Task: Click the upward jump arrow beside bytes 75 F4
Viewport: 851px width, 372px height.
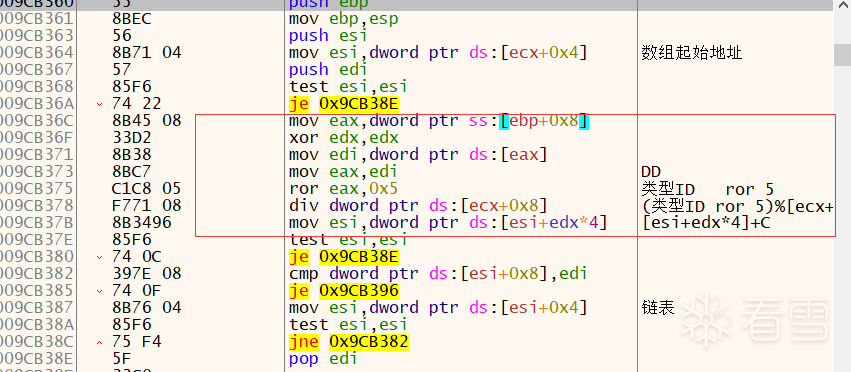Action: pyautogui.click(x=99, y=342)
